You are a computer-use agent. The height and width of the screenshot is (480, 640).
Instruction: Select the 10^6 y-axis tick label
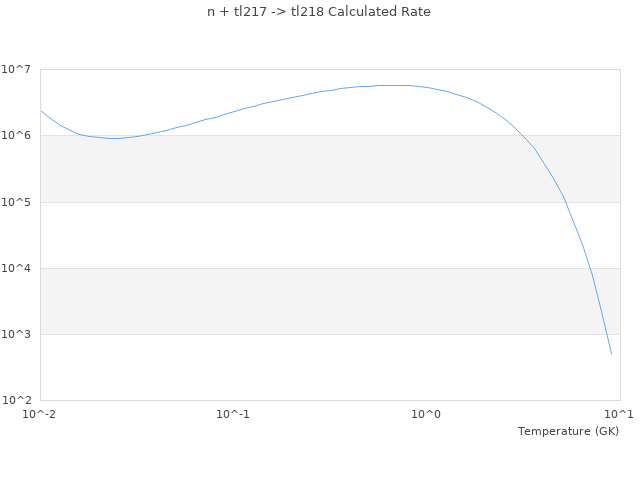[16, 135]
